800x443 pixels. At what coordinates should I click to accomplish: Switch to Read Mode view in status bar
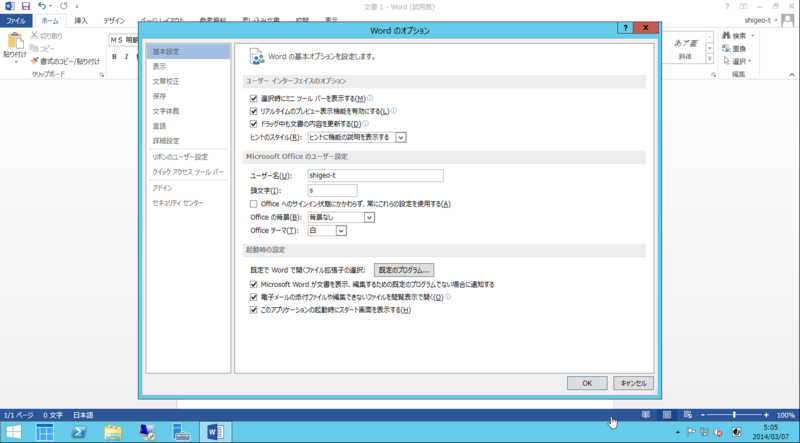(645, 415)
